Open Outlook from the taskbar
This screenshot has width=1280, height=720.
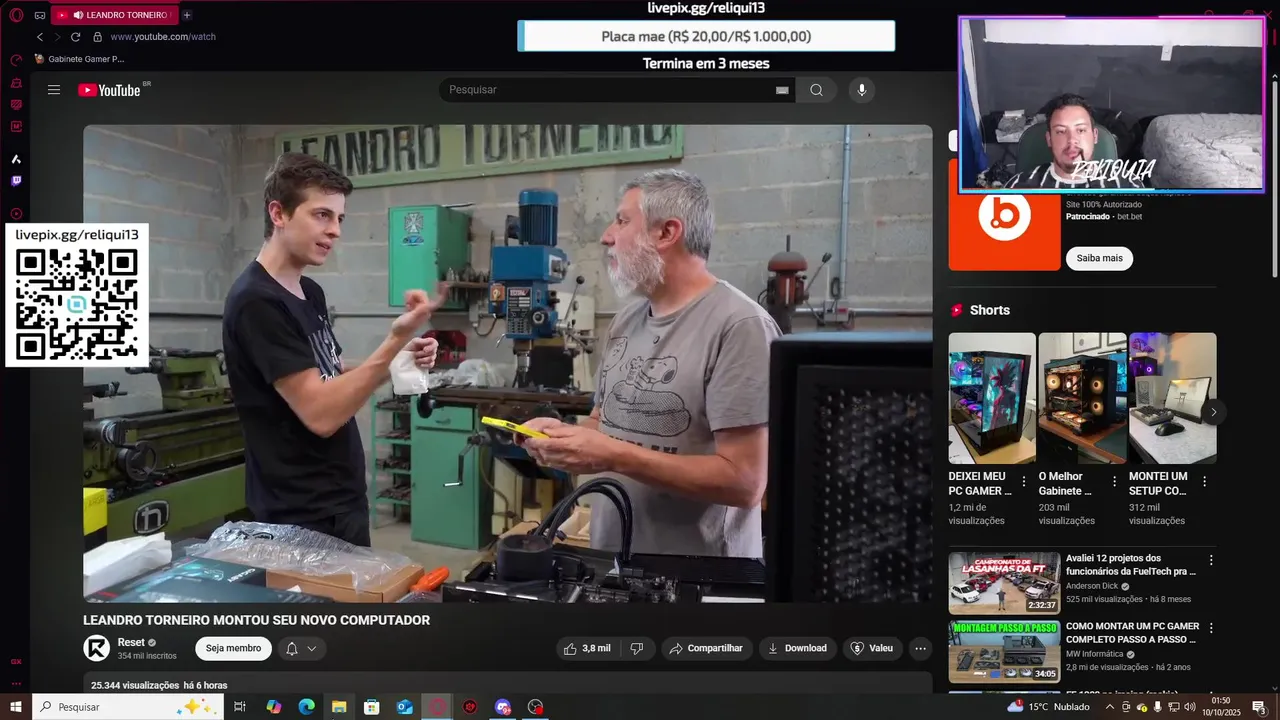point(404,707)
